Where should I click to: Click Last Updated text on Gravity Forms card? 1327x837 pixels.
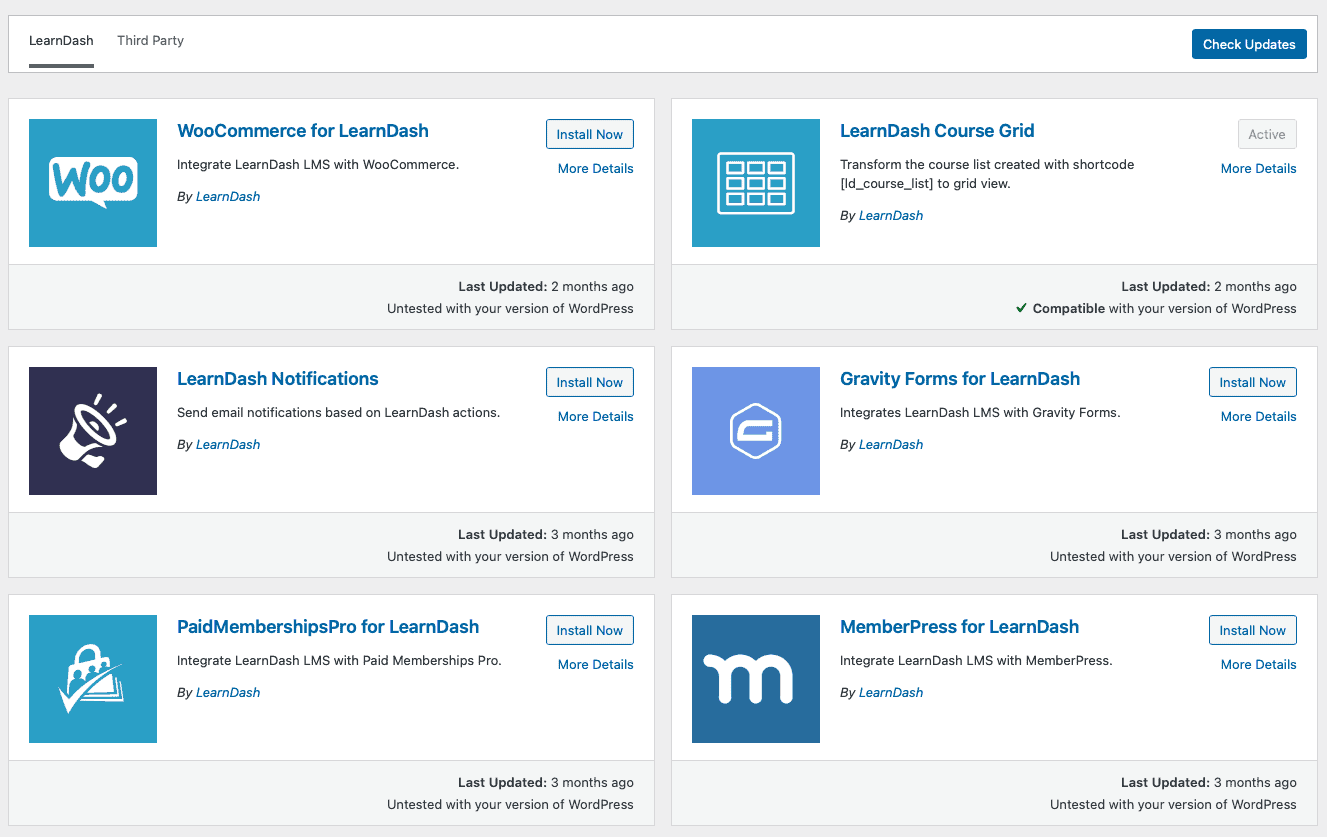tap(1209, 534)
